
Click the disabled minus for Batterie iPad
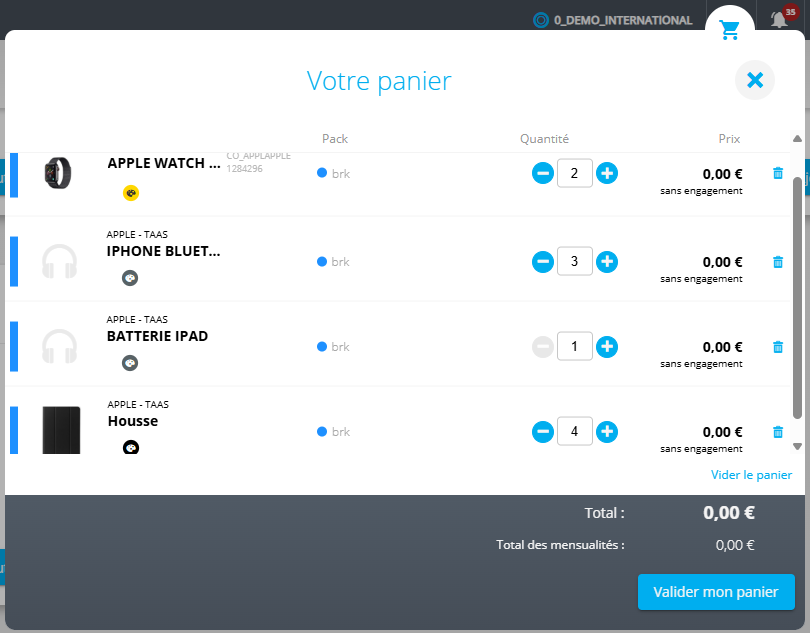click(543, 347)
